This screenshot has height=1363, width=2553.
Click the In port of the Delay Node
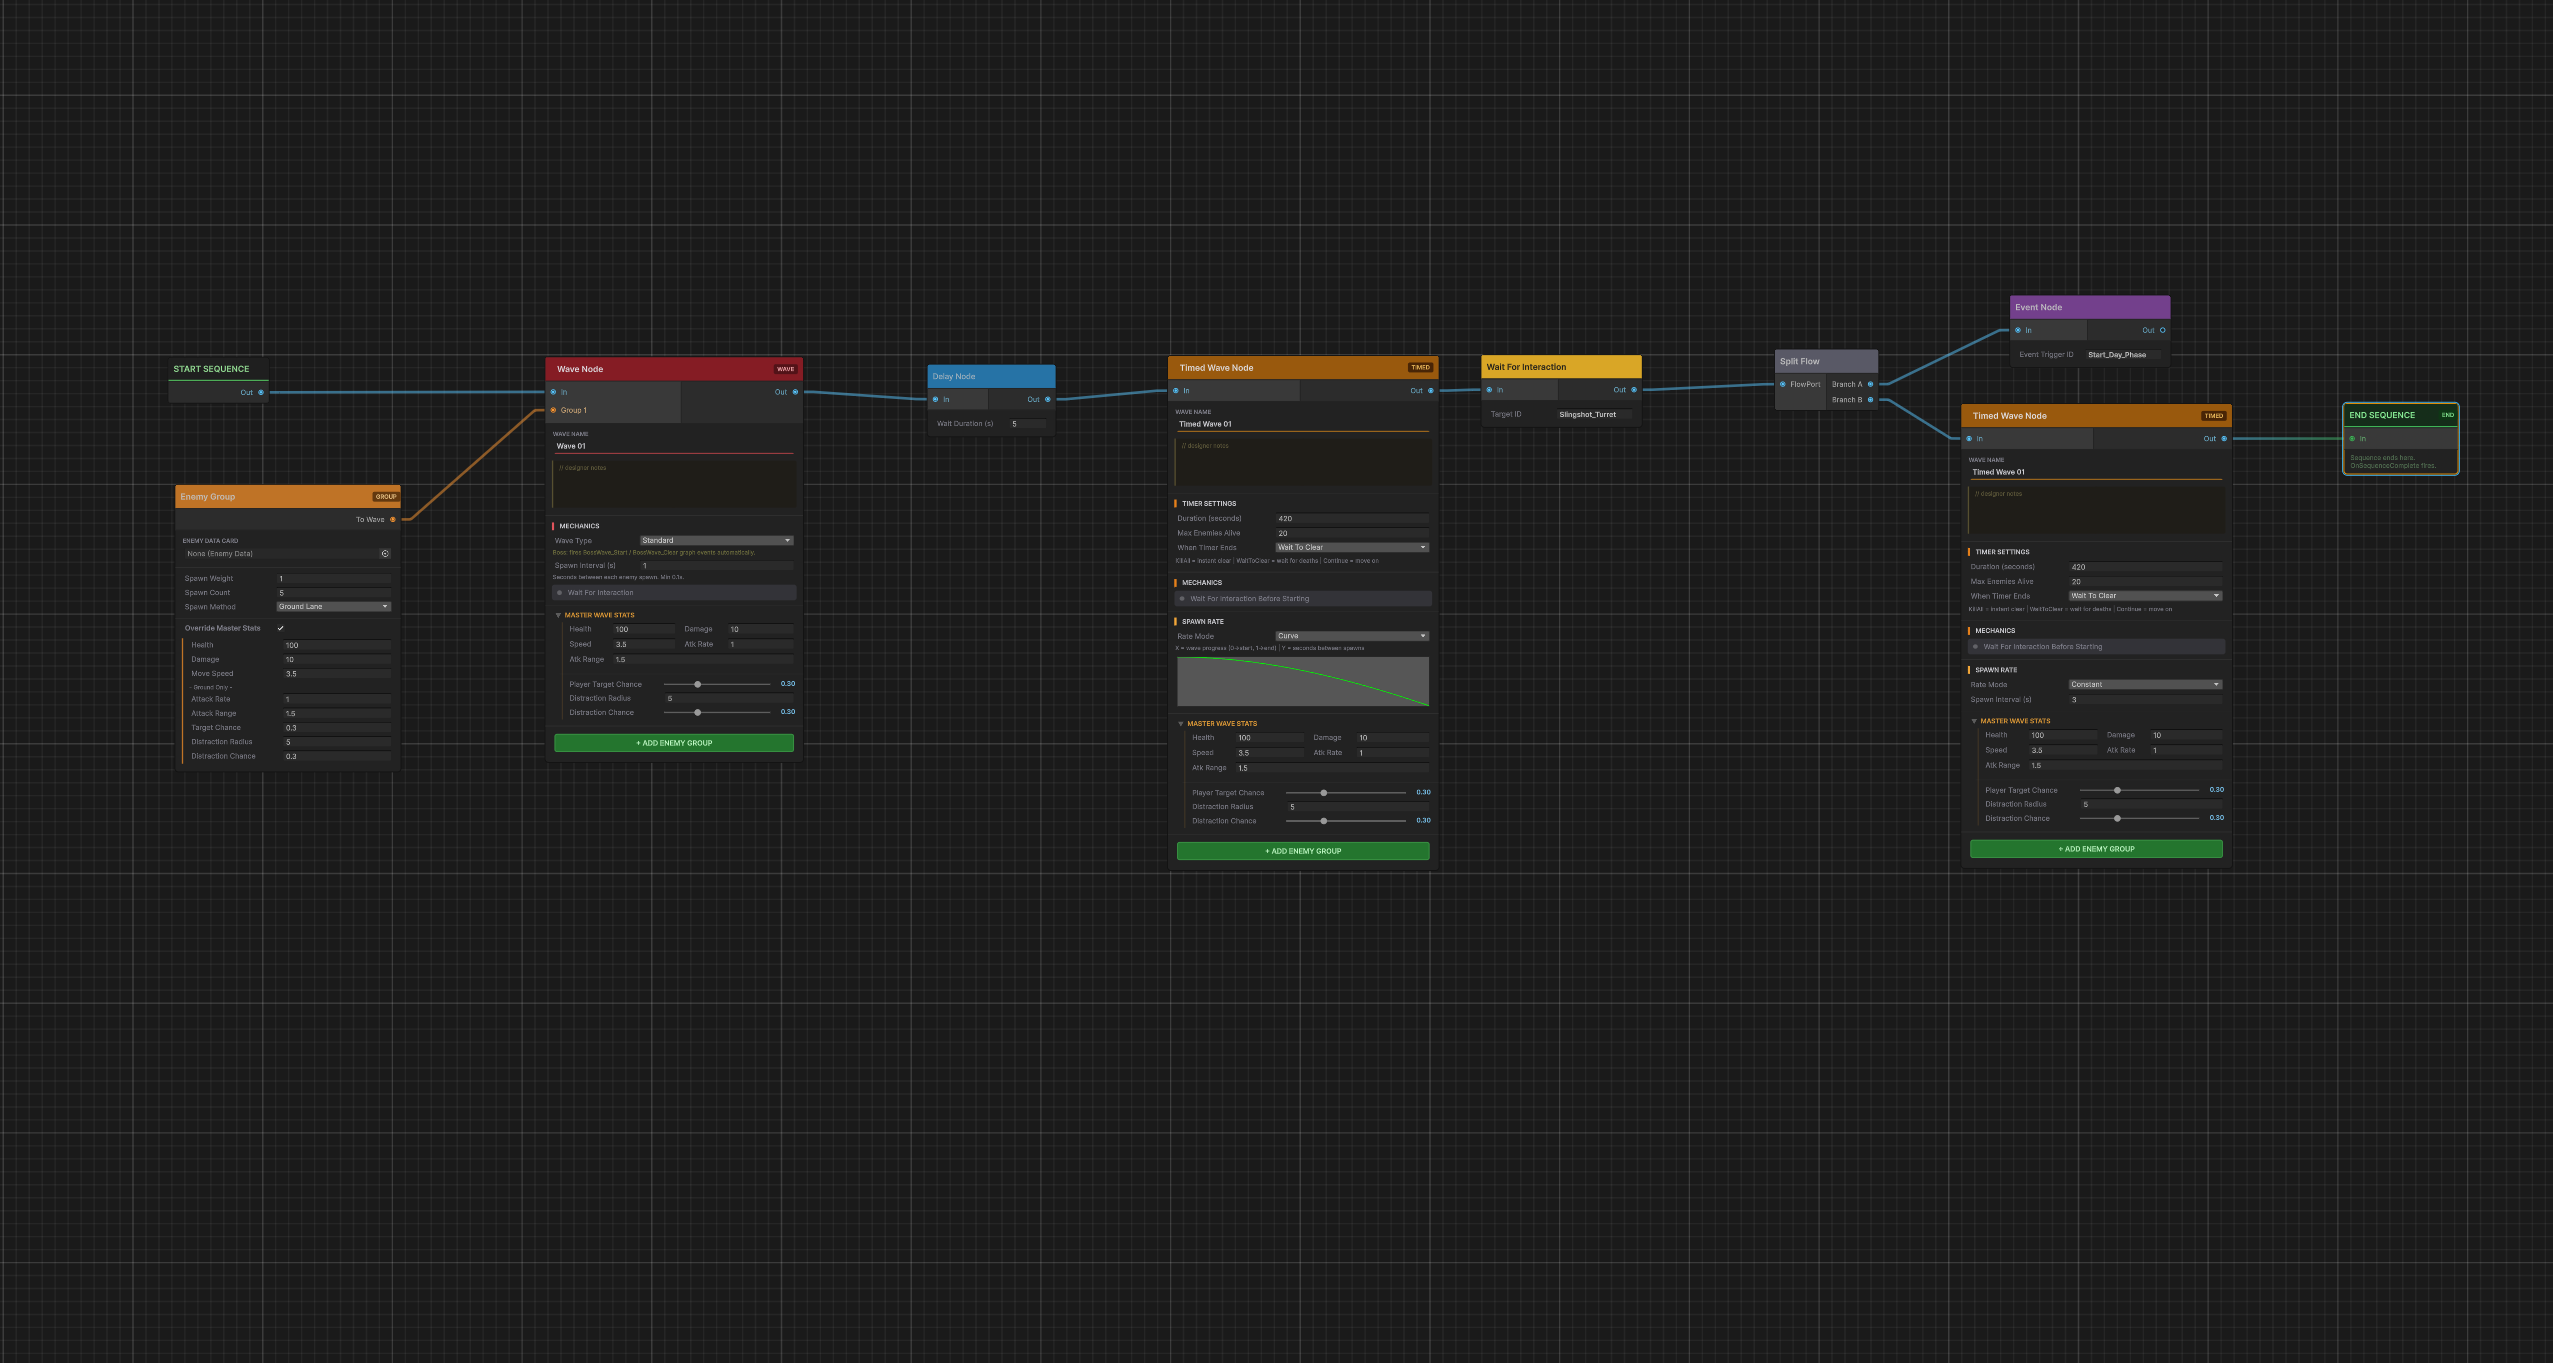pyautogui.click(x=935, y=399)
